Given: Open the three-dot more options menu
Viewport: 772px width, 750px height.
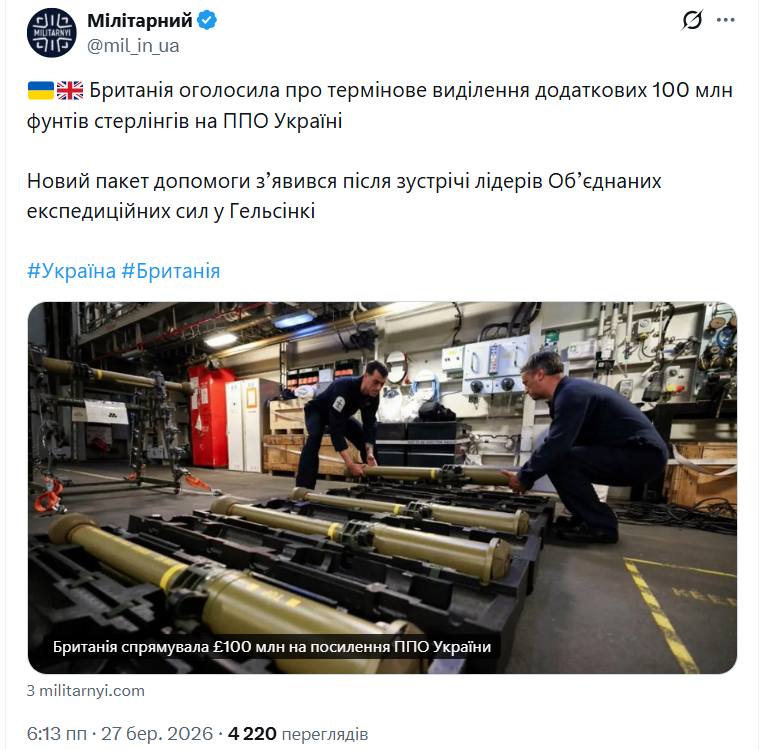Looking at the screenshot, I should (725, 20).
